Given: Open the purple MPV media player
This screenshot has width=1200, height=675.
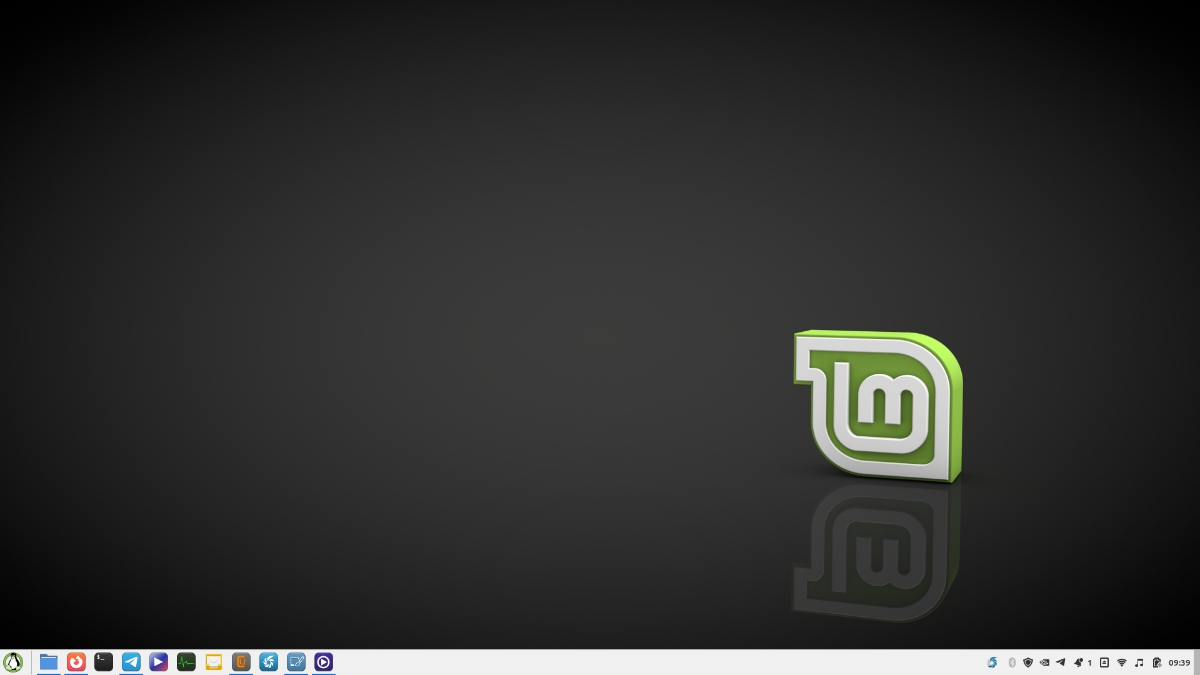Looking at the screenshot, I should coord(323,661).
